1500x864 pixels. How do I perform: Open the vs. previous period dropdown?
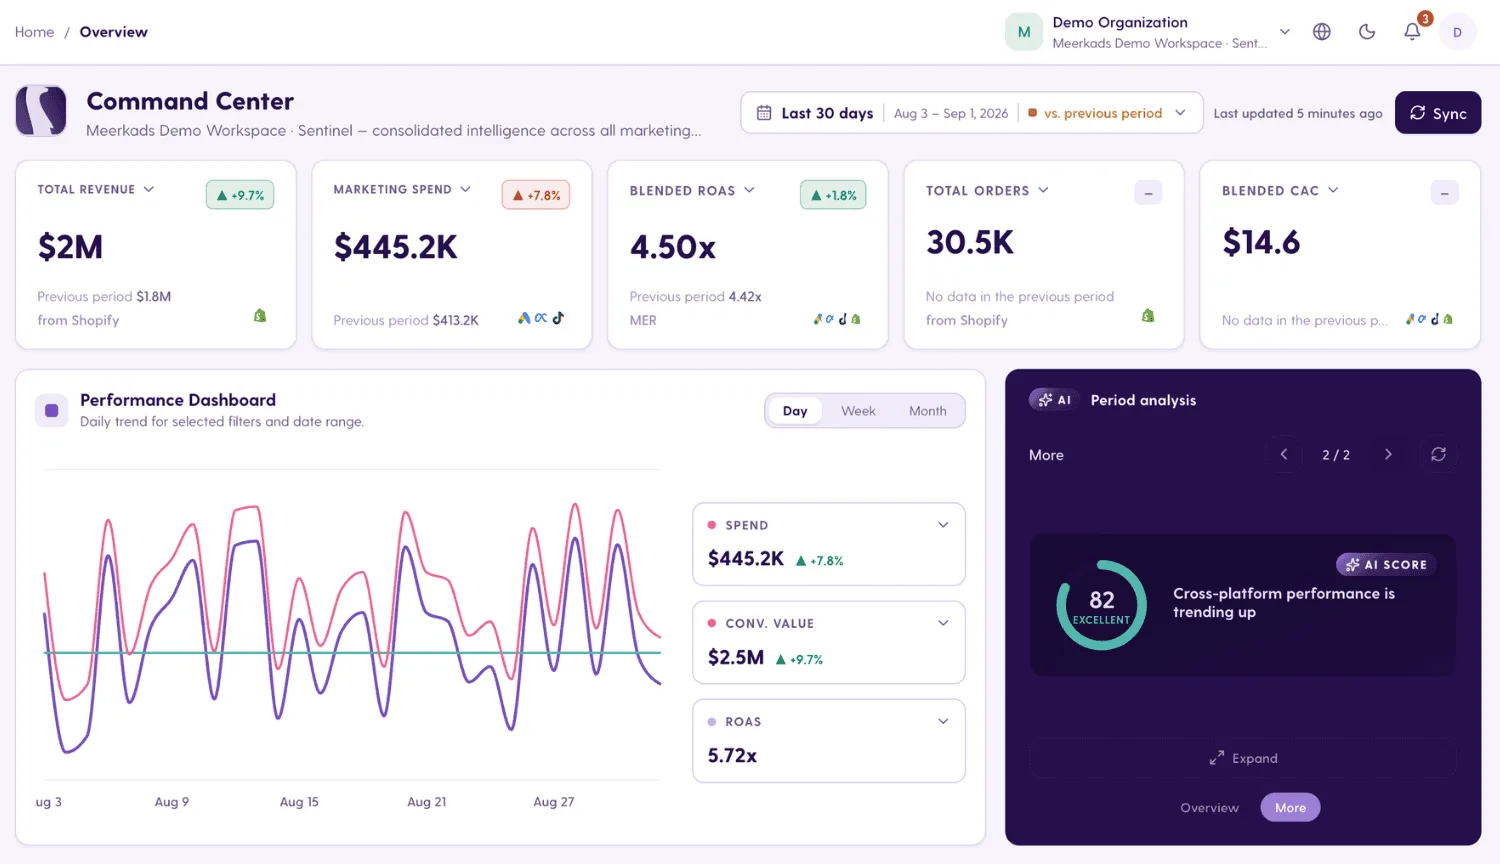point(1107,113)
